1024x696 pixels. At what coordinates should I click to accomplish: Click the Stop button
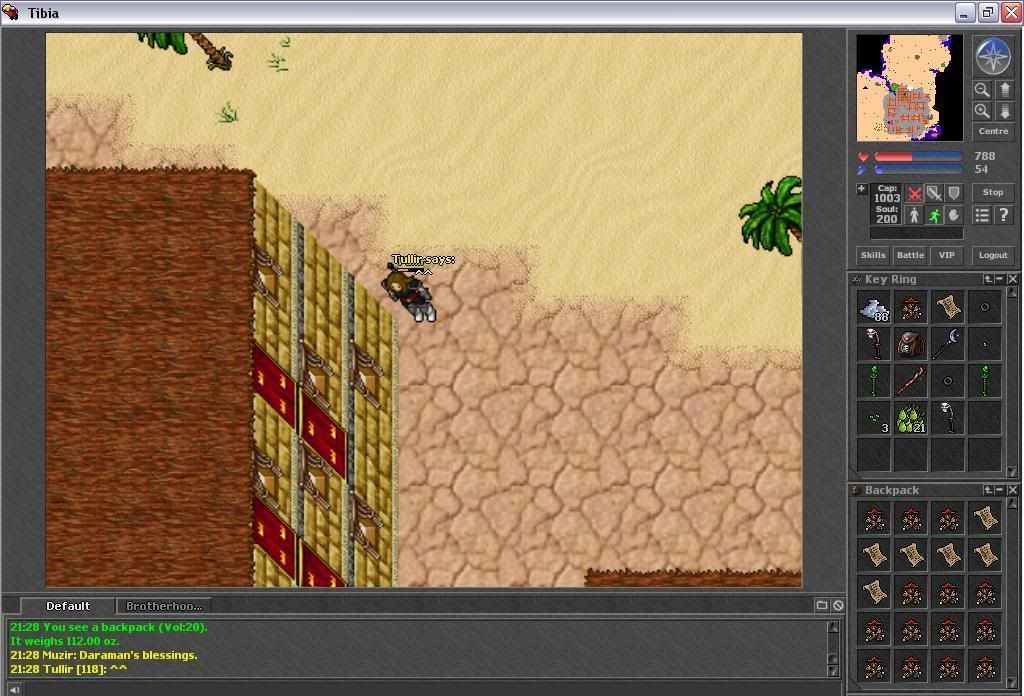pos(993,192)
